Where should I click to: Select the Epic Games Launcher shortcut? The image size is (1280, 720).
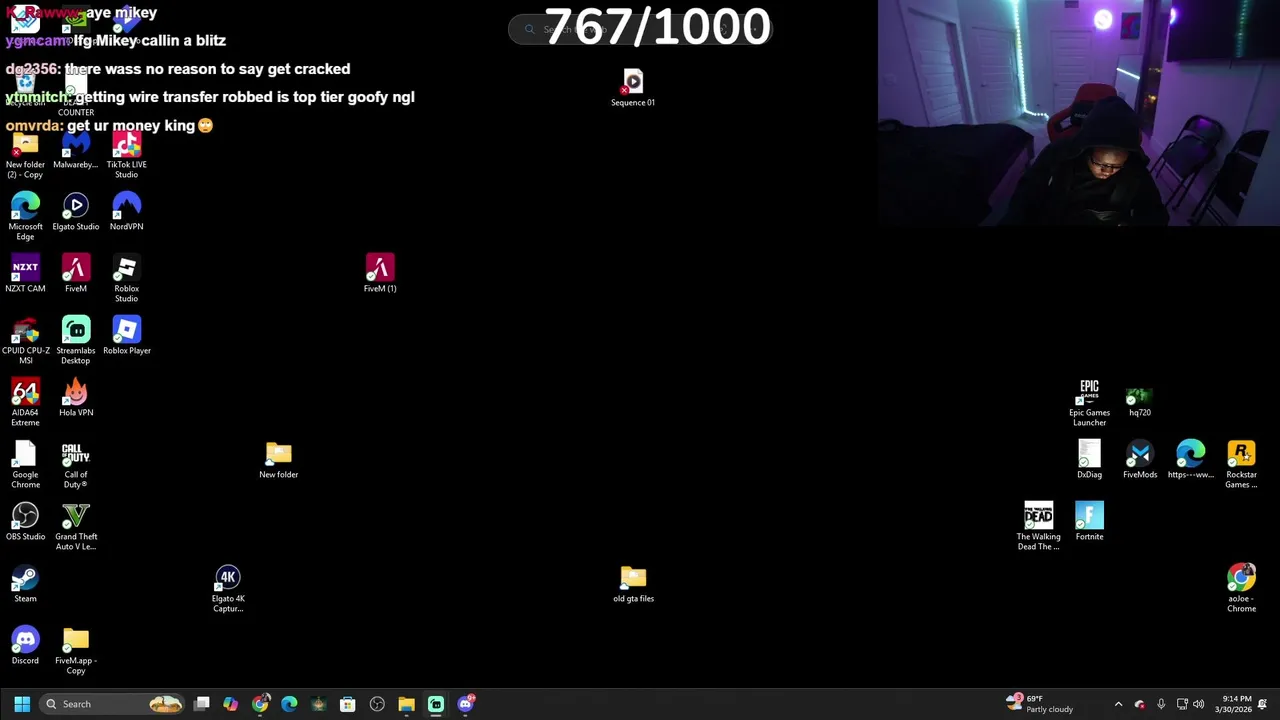(1089, 403)
